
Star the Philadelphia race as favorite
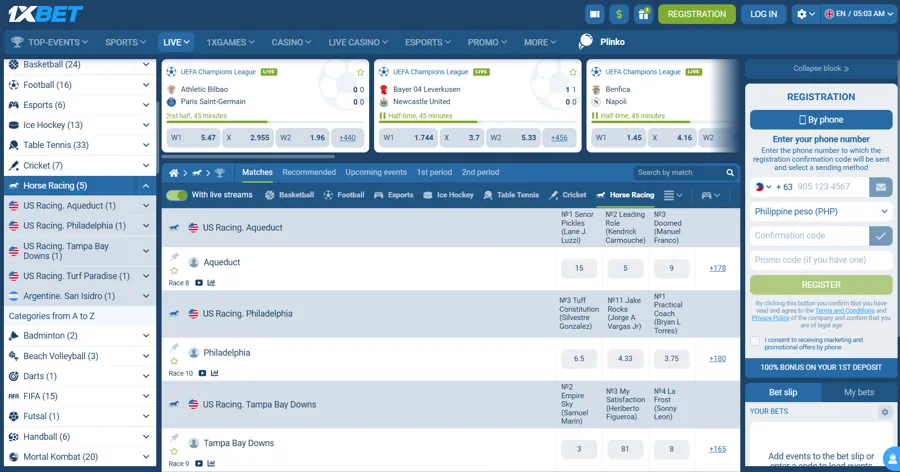174,361
